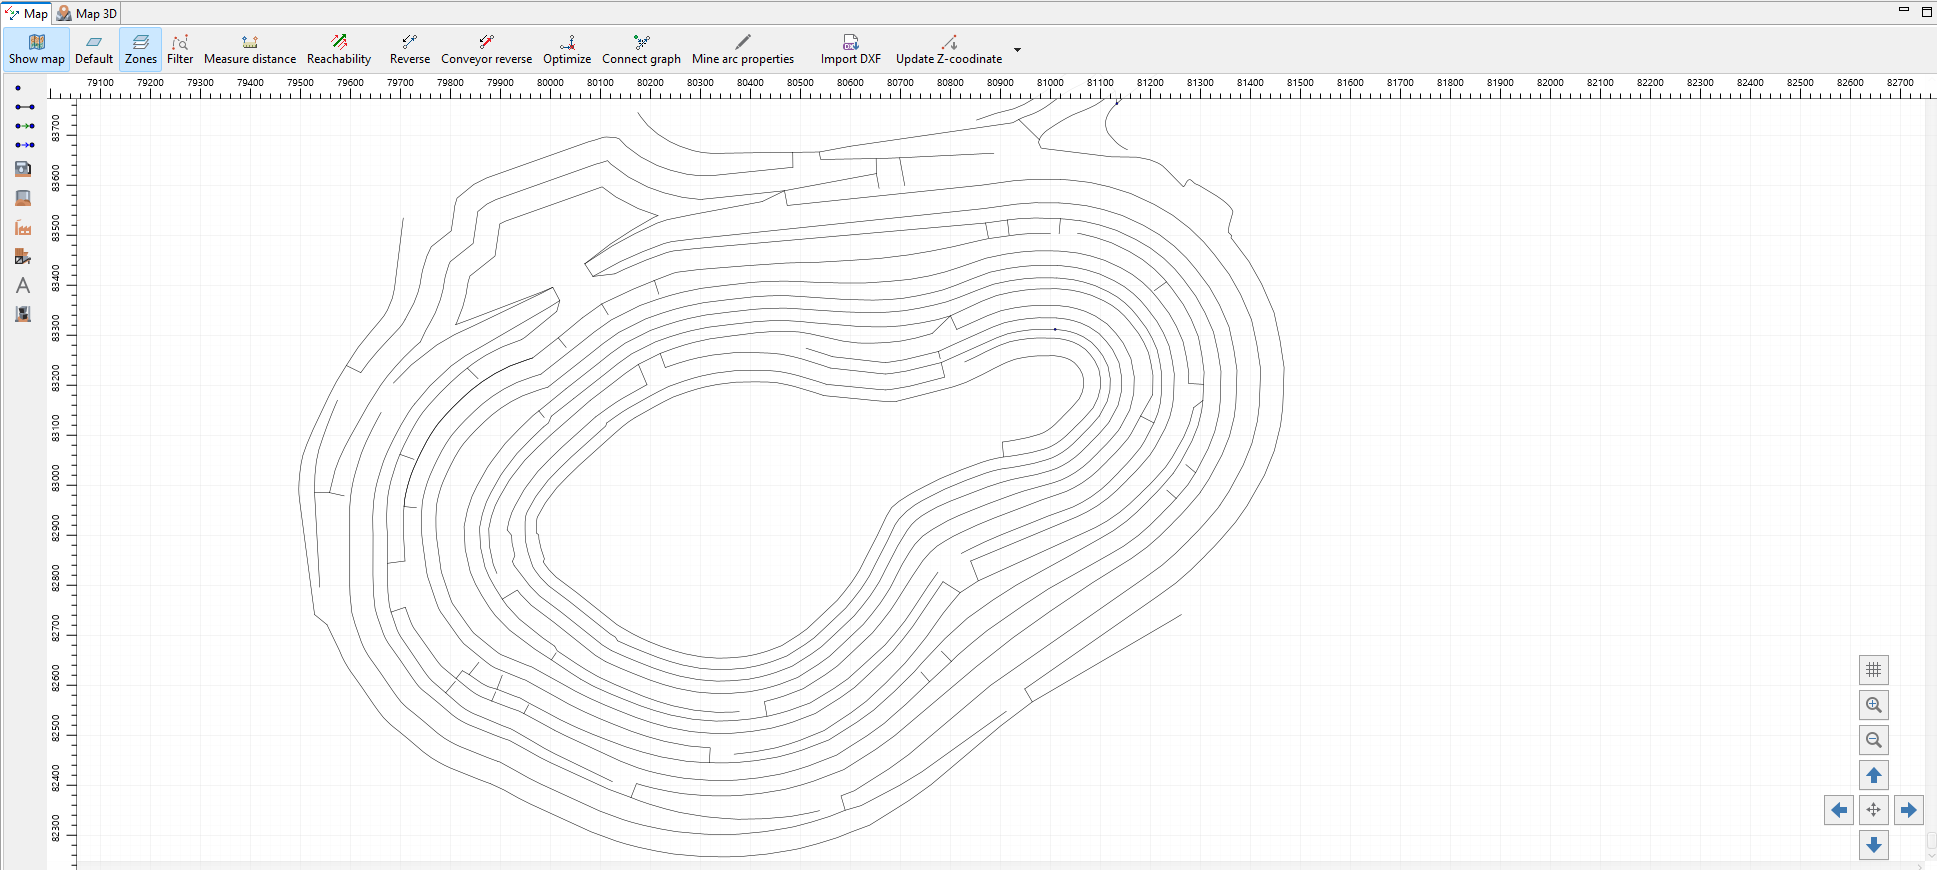
Task: Open the Map 3D tab
Action: [87, 13]
